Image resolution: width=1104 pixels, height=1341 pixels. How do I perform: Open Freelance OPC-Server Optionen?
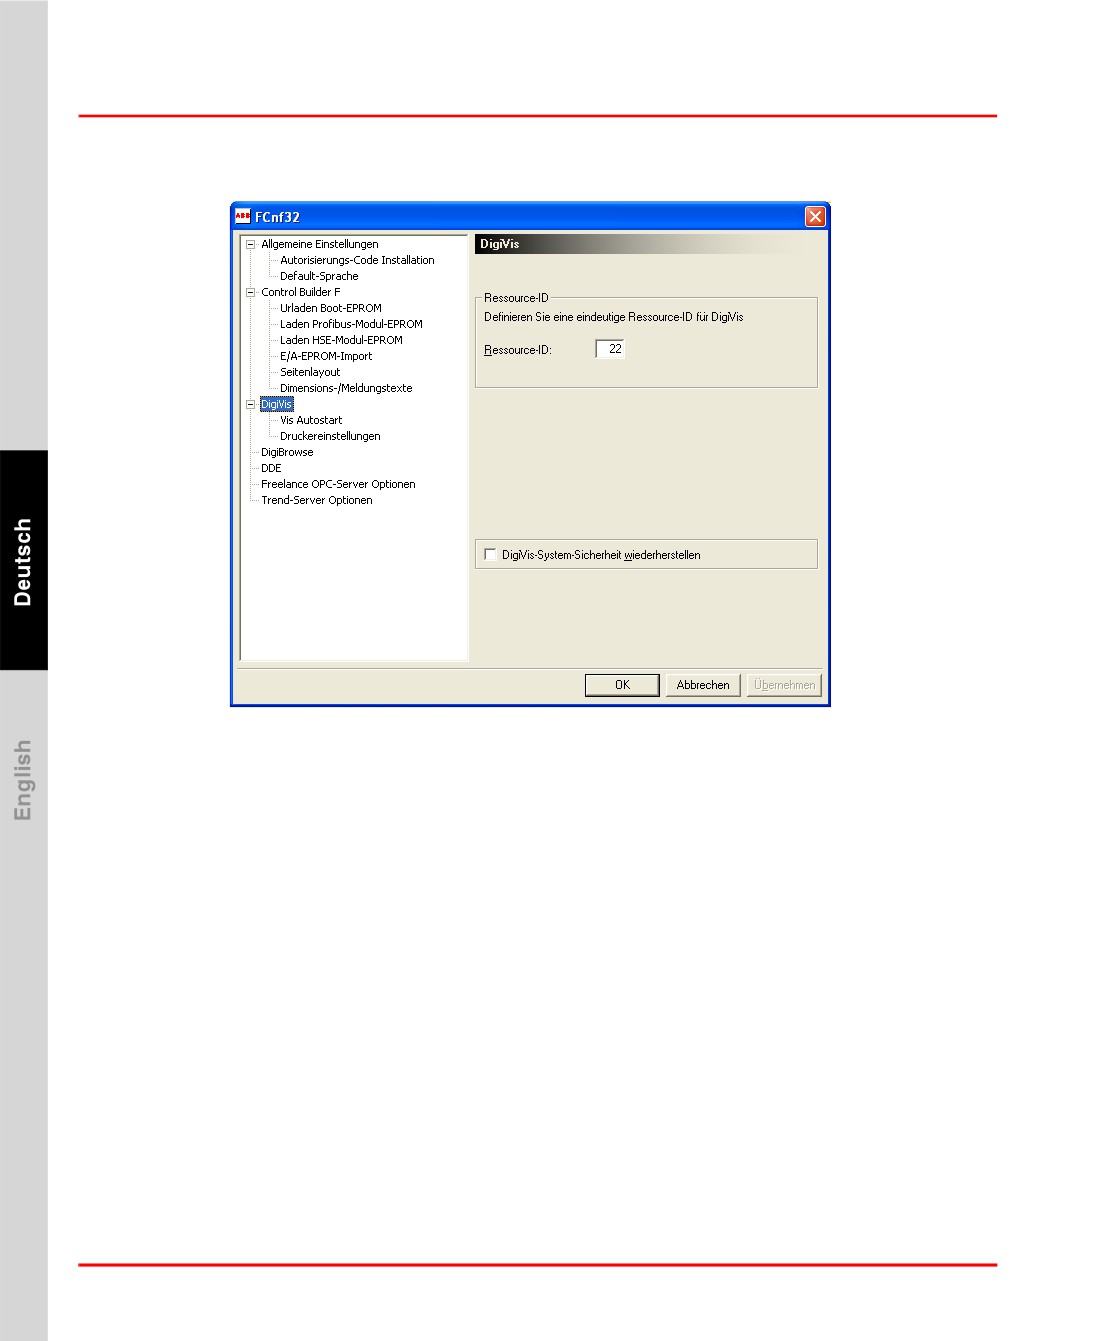click(x=338, y=484)
